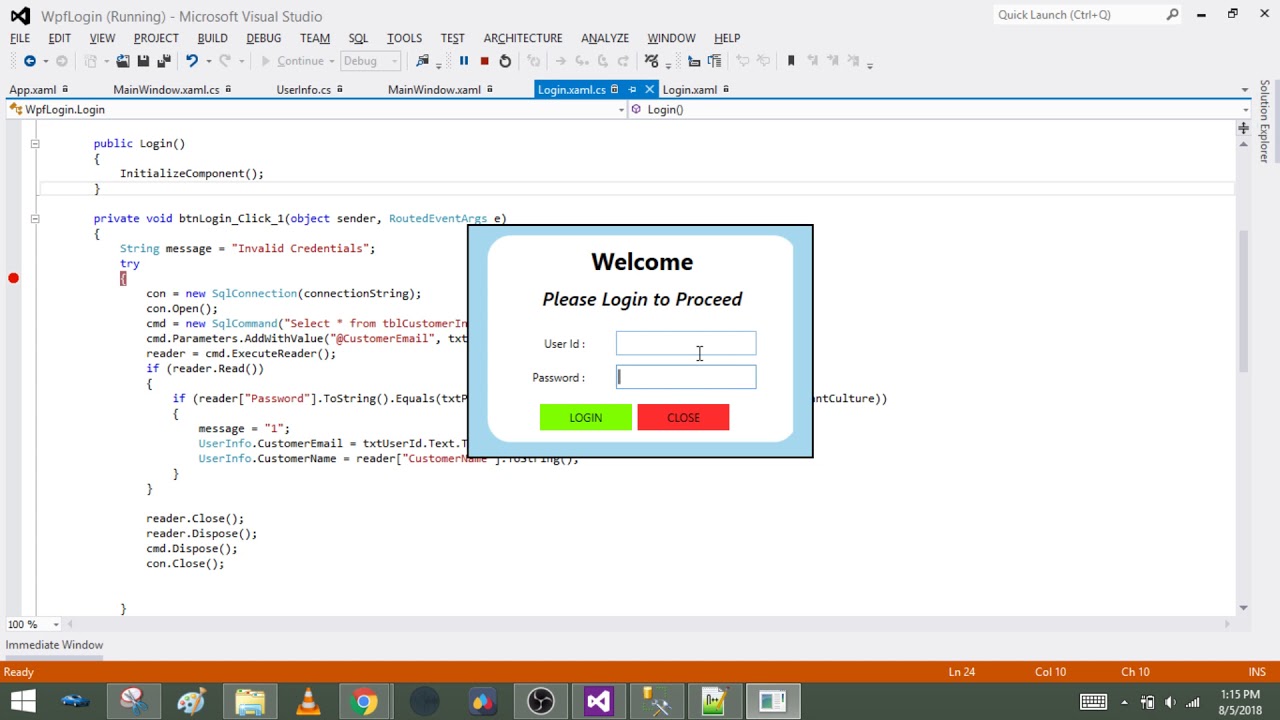
Task: Open the VIEW menu
Action: click(102, 38)
